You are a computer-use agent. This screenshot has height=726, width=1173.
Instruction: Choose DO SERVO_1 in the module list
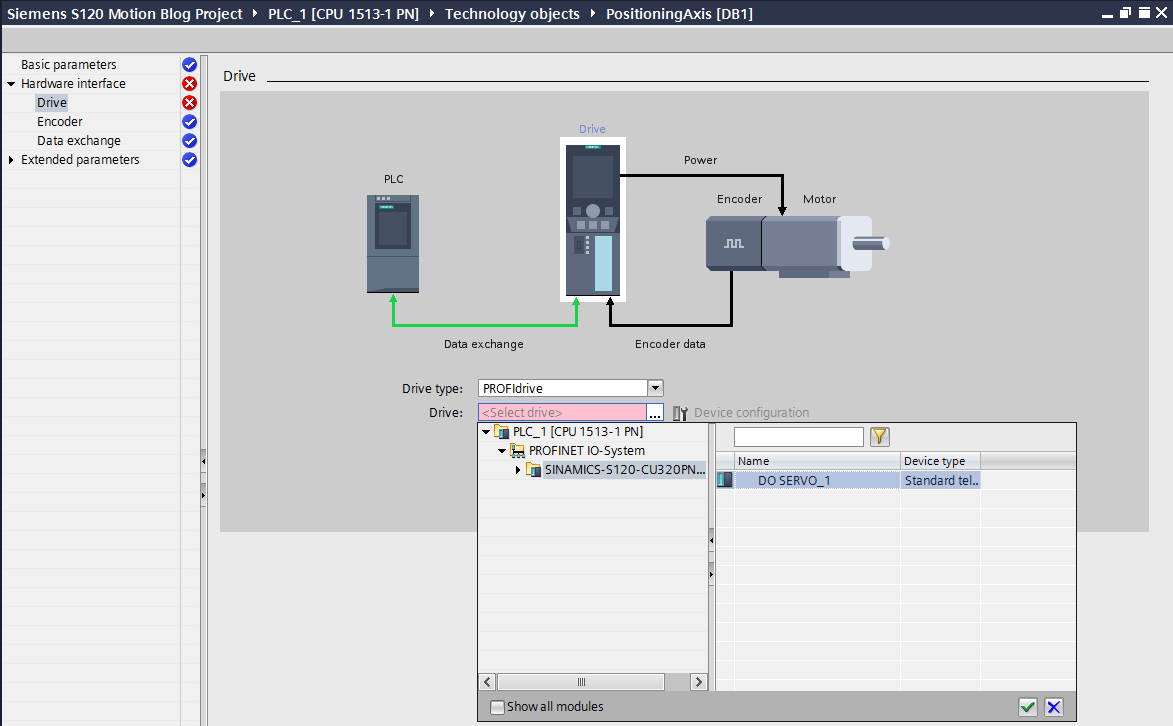point(794,481)
